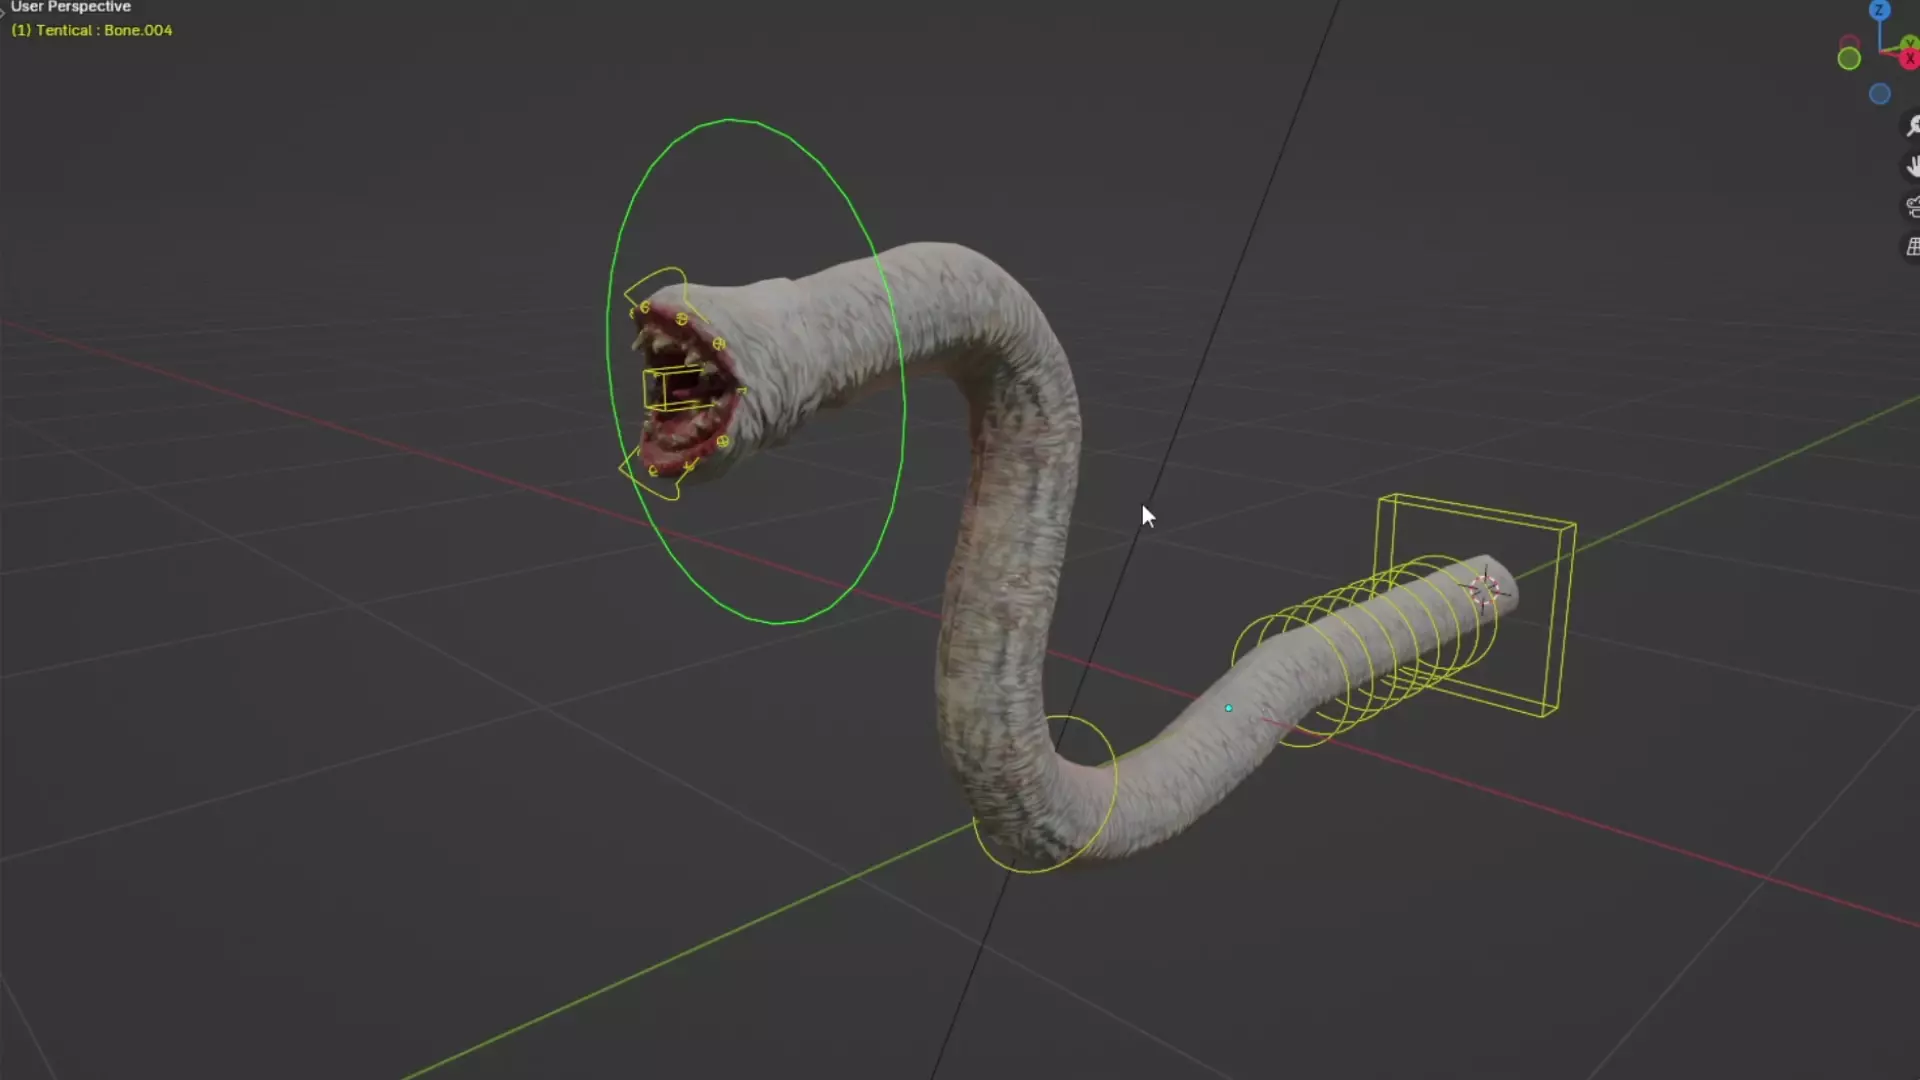Click the green negative Y axis circle
This screenshot has width=1920, height=1080.
coord(1849,59)
